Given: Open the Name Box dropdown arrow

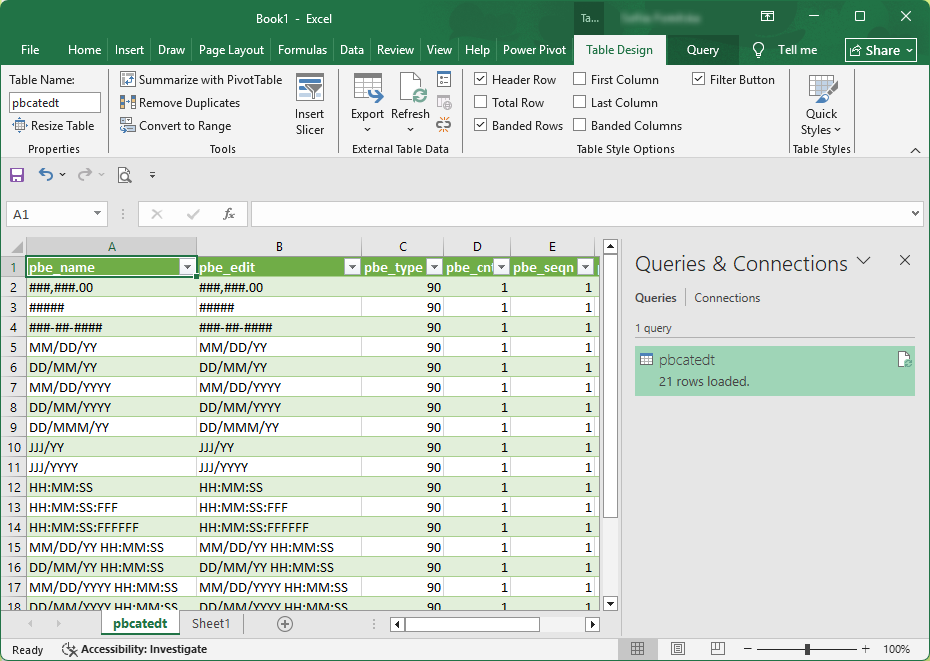Looking at the screenshot, I should tap(97, 214).
